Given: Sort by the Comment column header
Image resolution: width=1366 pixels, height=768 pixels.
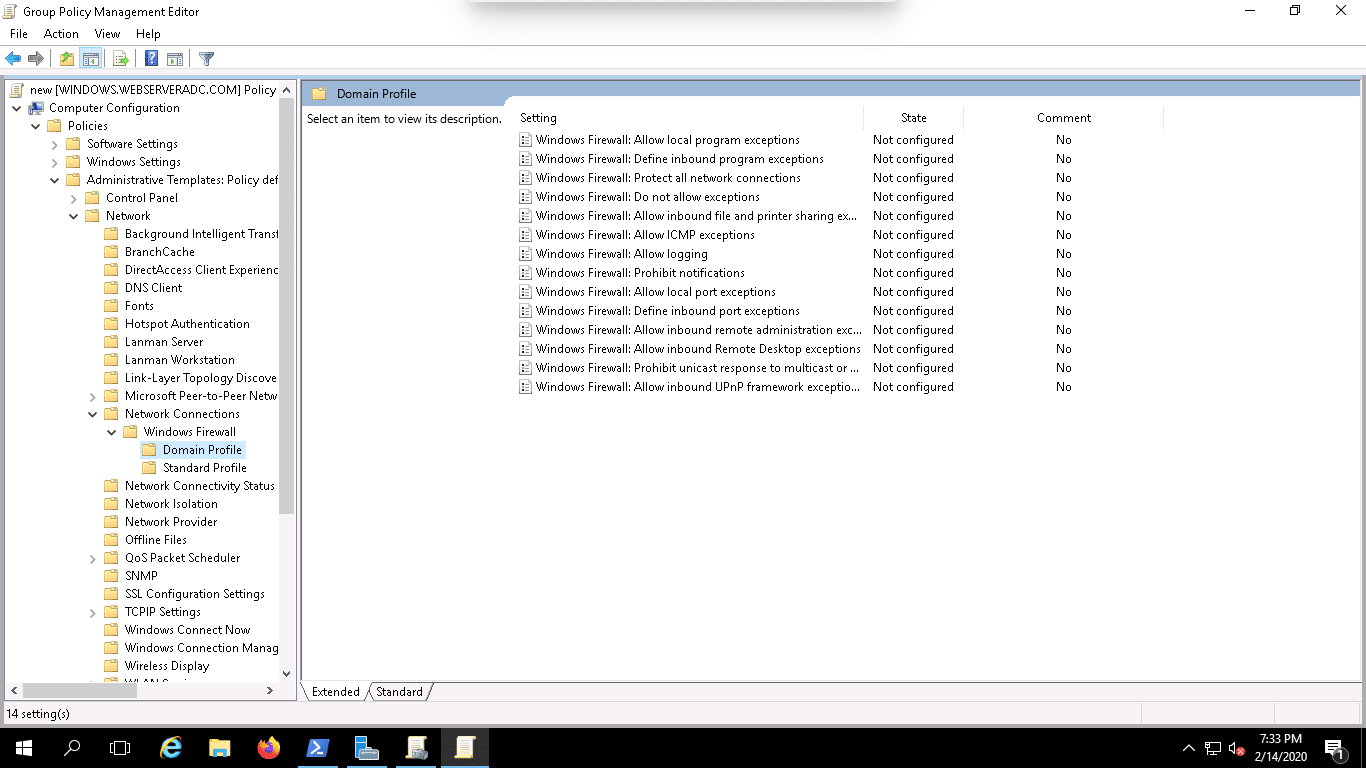Looking at the screenshot, I should pyautogui.click(x=1063, y=118).
